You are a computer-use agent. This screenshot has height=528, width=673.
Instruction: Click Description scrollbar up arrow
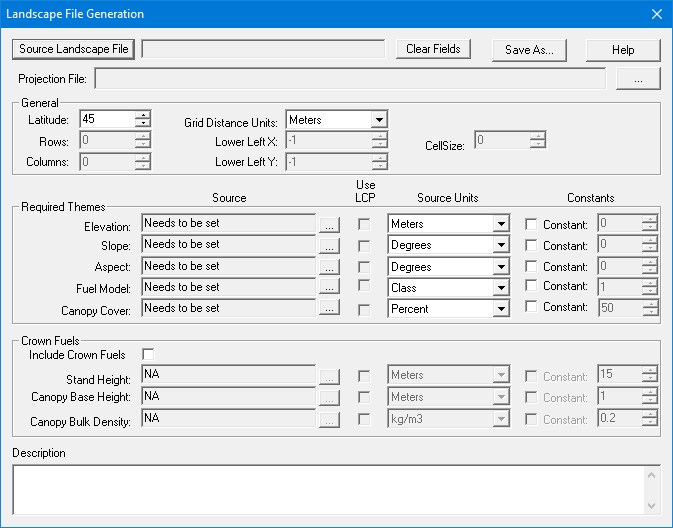(x=651, y=475)
